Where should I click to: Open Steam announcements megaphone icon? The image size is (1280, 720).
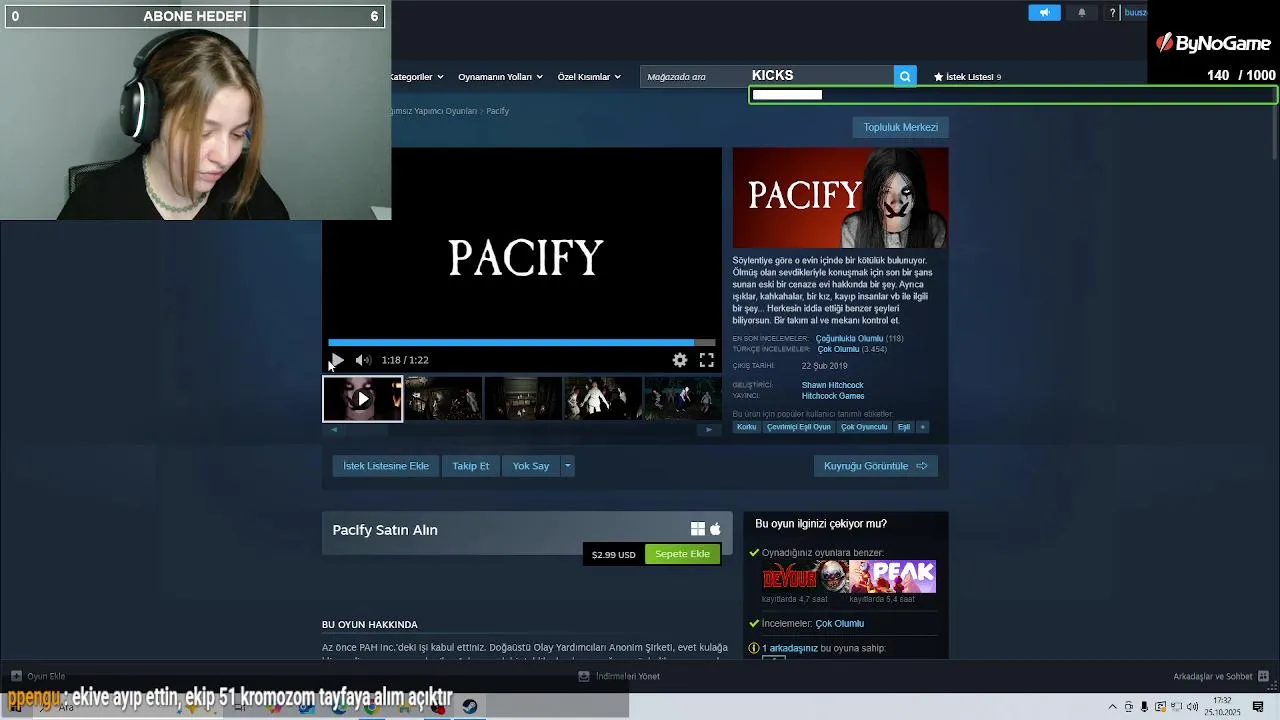pos(1044,13)
